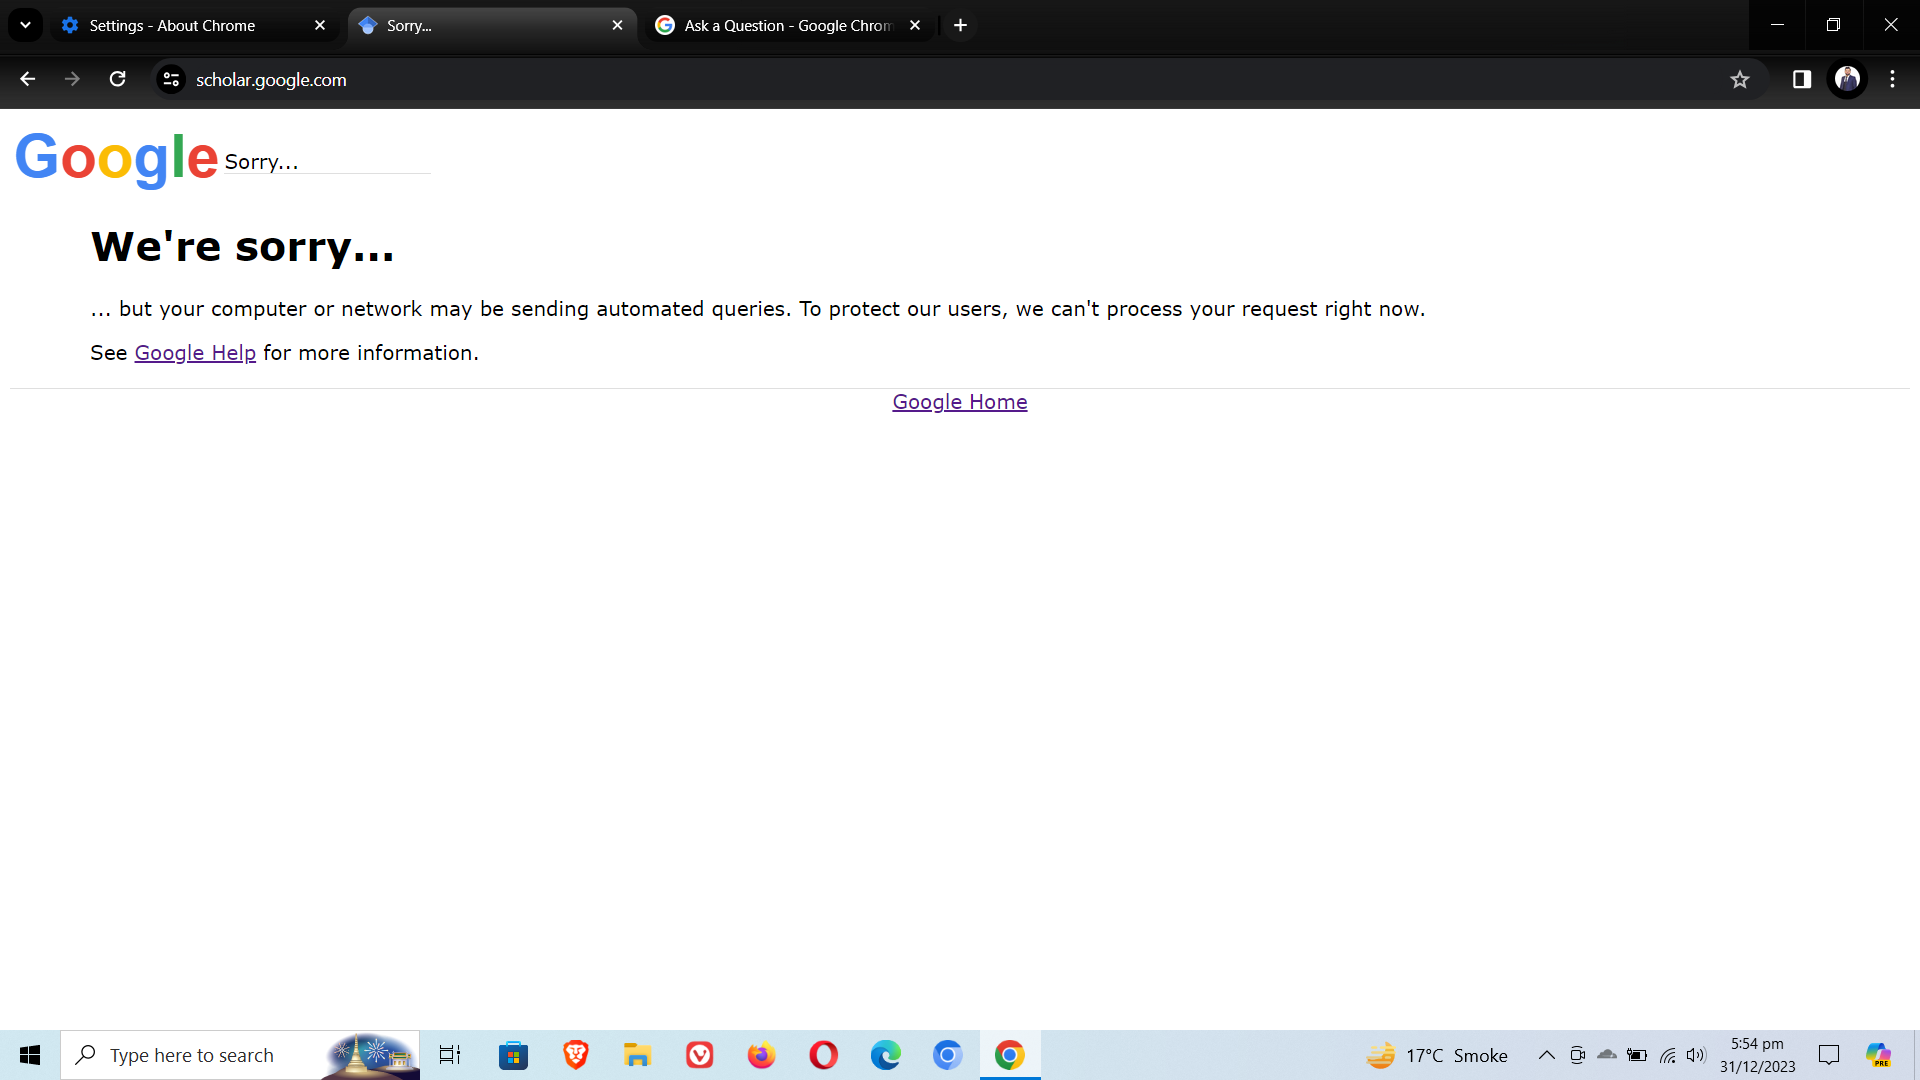This screenshot has height=1080, width=1920.
Task: Open Brave browser from taskbar
Action: pyautogui.click(x=575, y=1055)
